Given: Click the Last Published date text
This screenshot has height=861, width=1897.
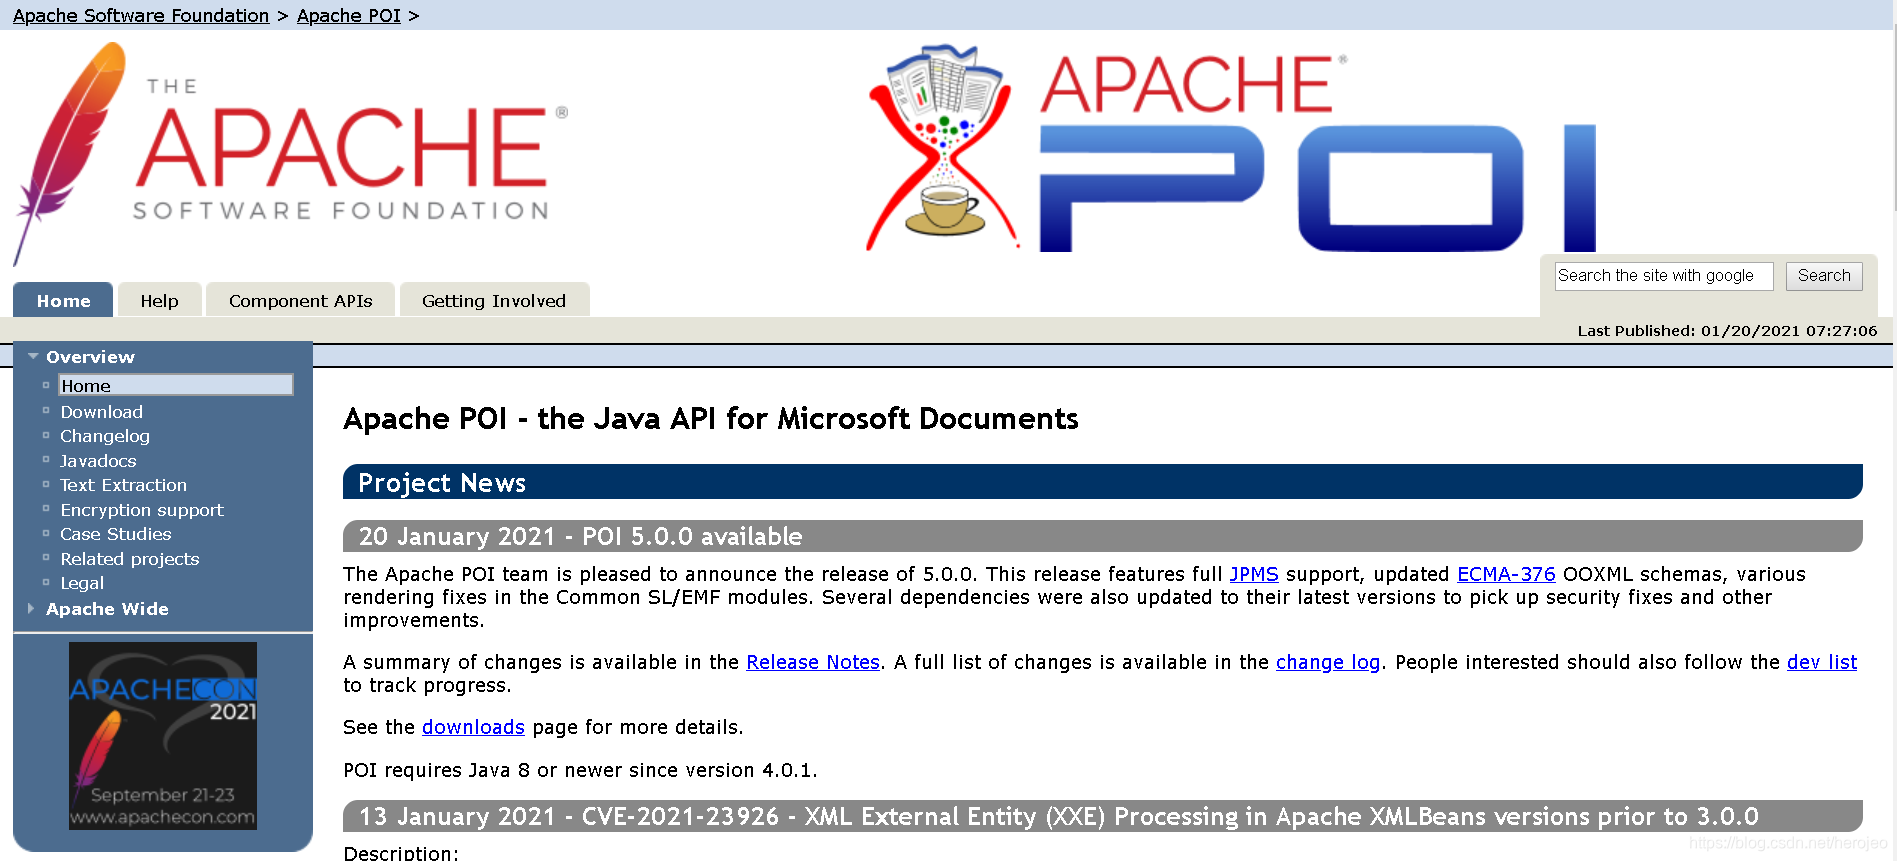Looking at the screenshot, I should click(1727, 331).
